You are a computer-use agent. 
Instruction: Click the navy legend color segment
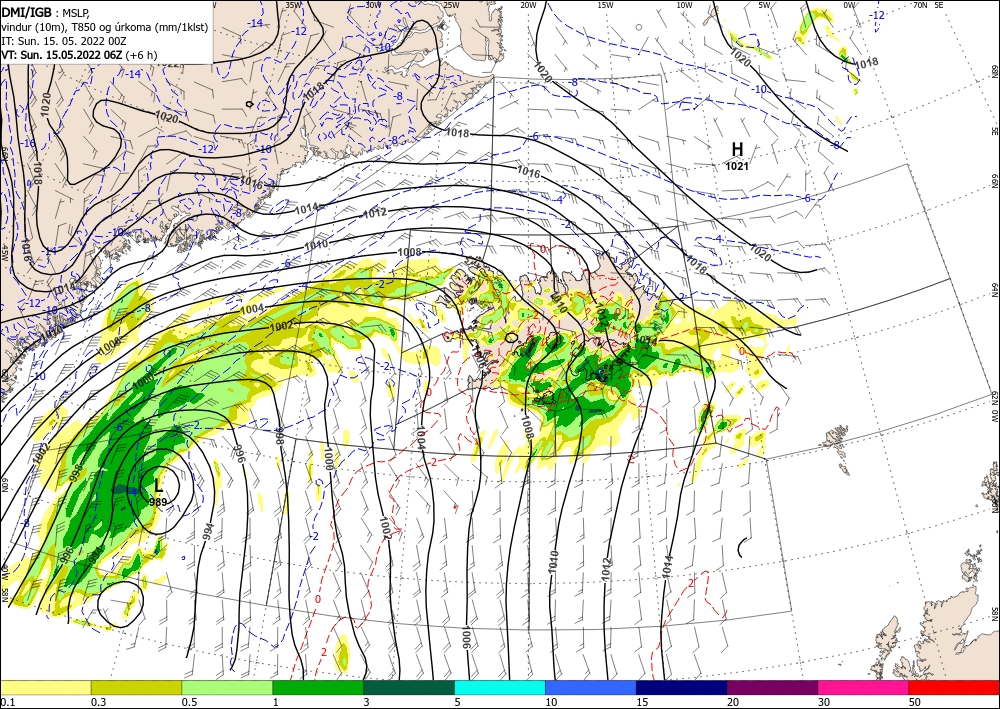(x=682, y=687)
